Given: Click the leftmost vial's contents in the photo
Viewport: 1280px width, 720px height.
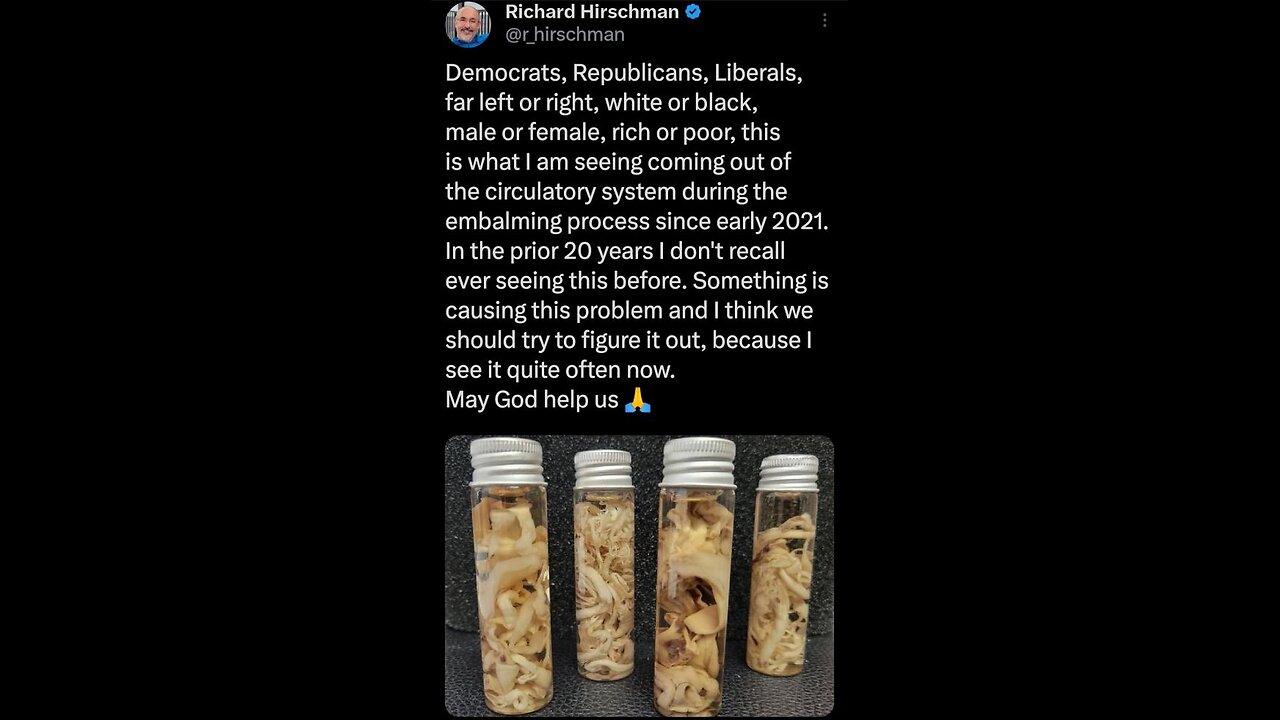Looking at the screenshot, I should 510,600.
